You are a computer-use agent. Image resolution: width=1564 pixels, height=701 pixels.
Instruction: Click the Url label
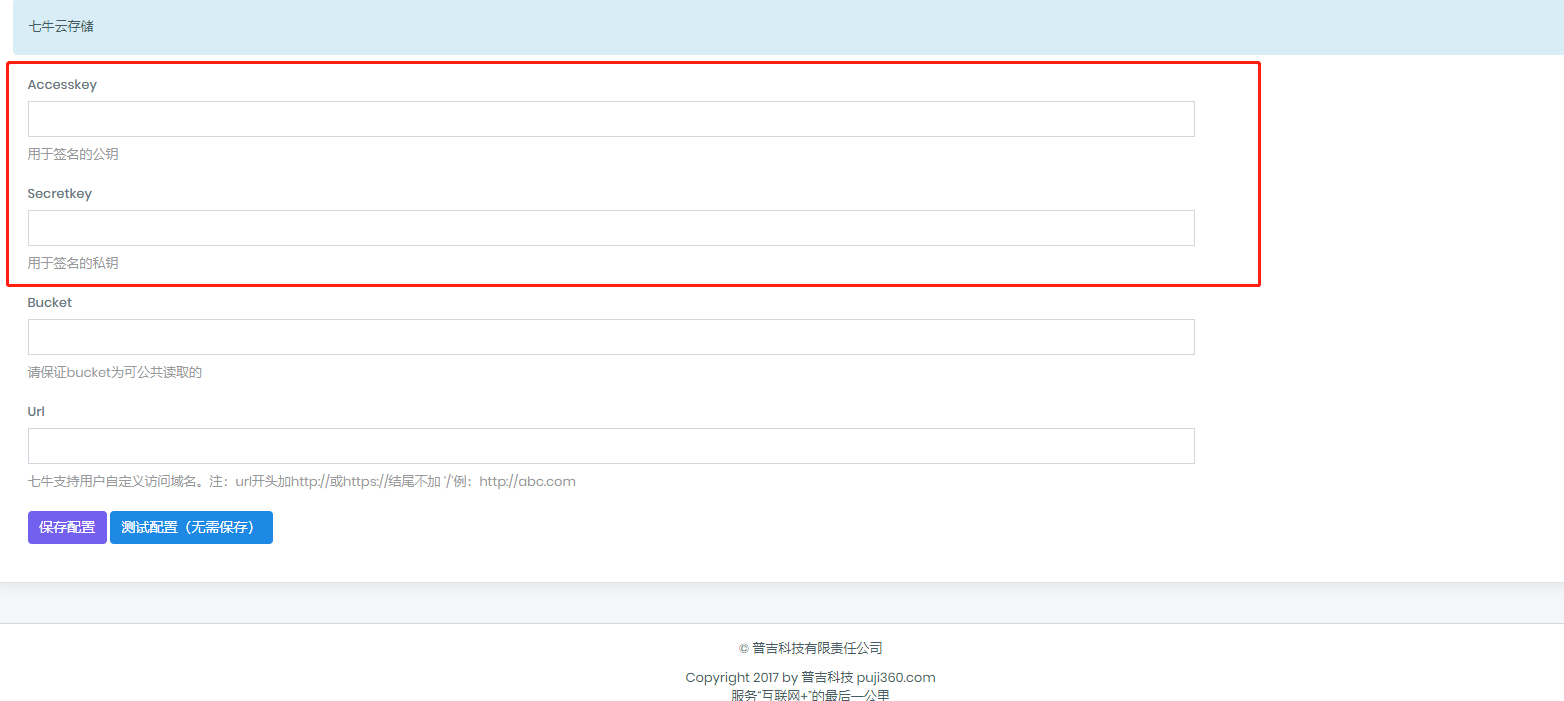36,412
